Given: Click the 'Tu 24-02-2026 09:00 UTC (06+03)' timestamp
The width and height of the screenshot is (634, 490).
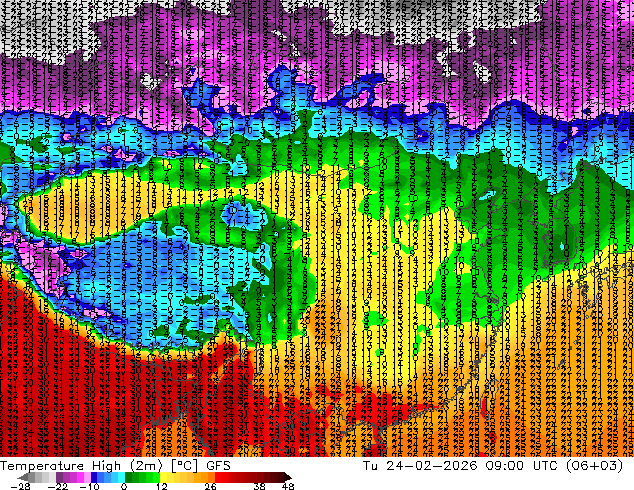Looking at the screenshot, I should pyautogui.click(x=493, y=466).
